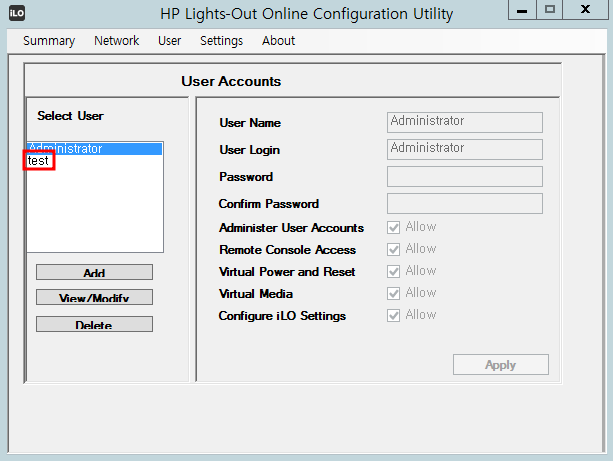
Task: Click the View/Modify button
Action: pos(94,297)
